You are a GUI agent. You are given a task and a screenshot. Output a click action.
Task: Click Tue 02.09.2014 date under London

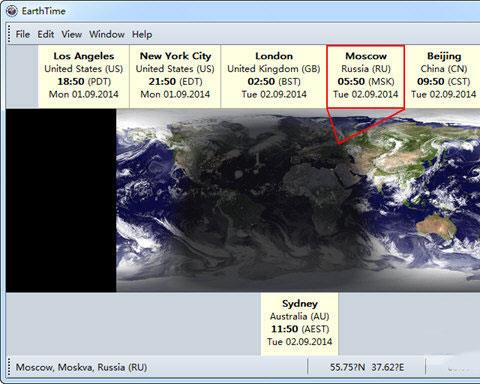[x=274, y=94]
